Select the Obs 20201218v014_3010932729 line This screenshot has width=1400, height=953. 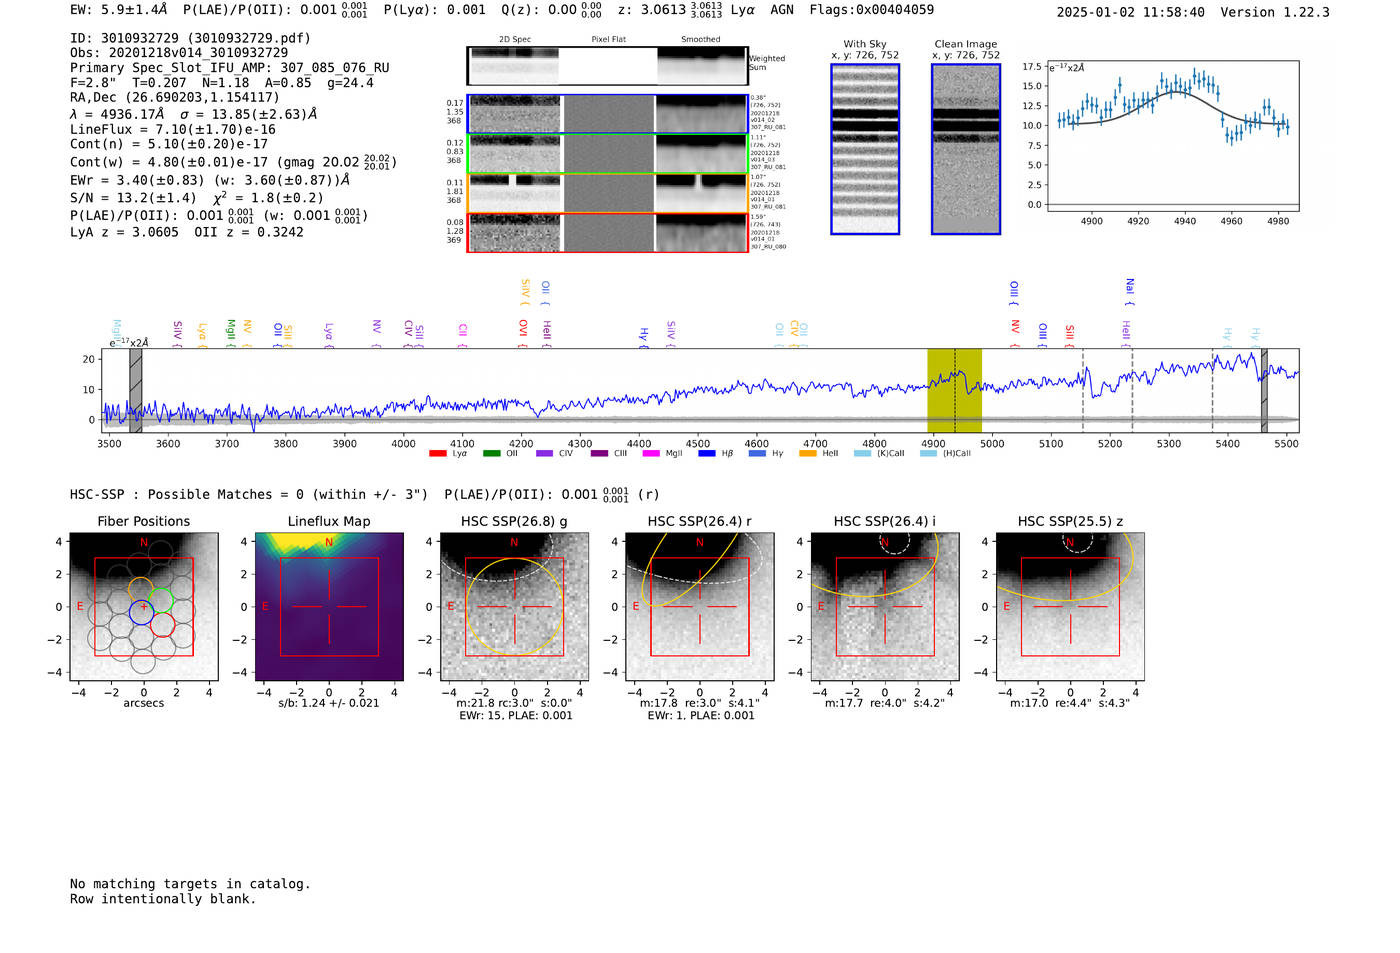(x=179, y=52)
